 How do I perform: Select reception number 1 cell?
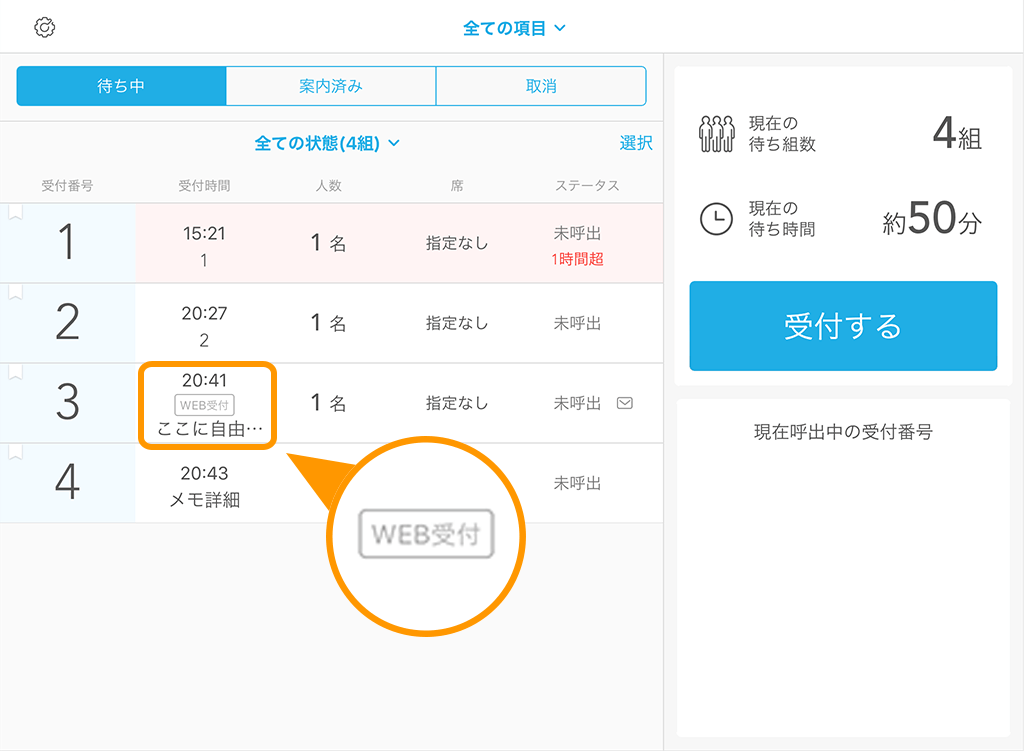(67, 243)
